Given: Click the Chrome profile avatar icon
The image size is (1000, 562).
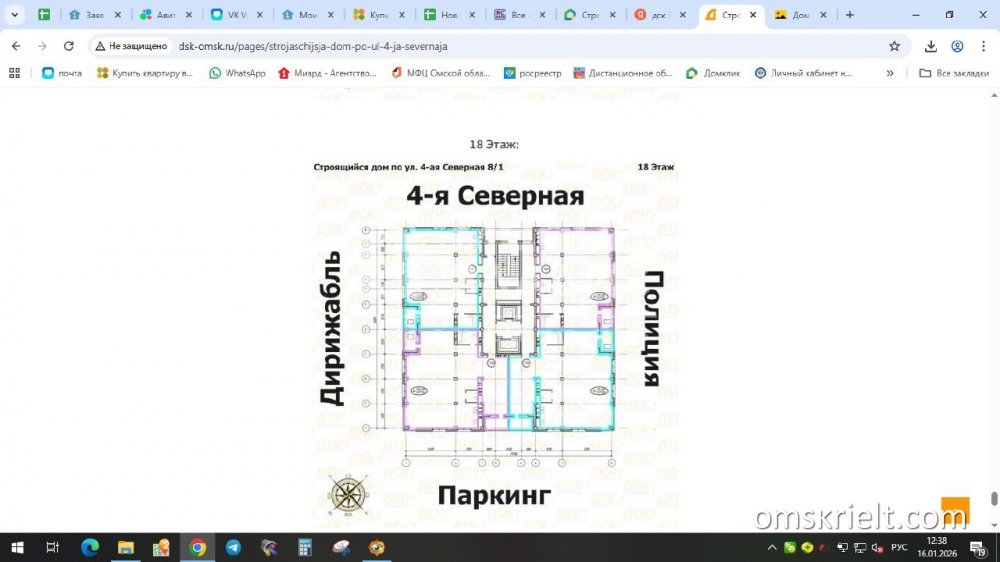Looking at the screenshot, I should [x=957, y=46].
